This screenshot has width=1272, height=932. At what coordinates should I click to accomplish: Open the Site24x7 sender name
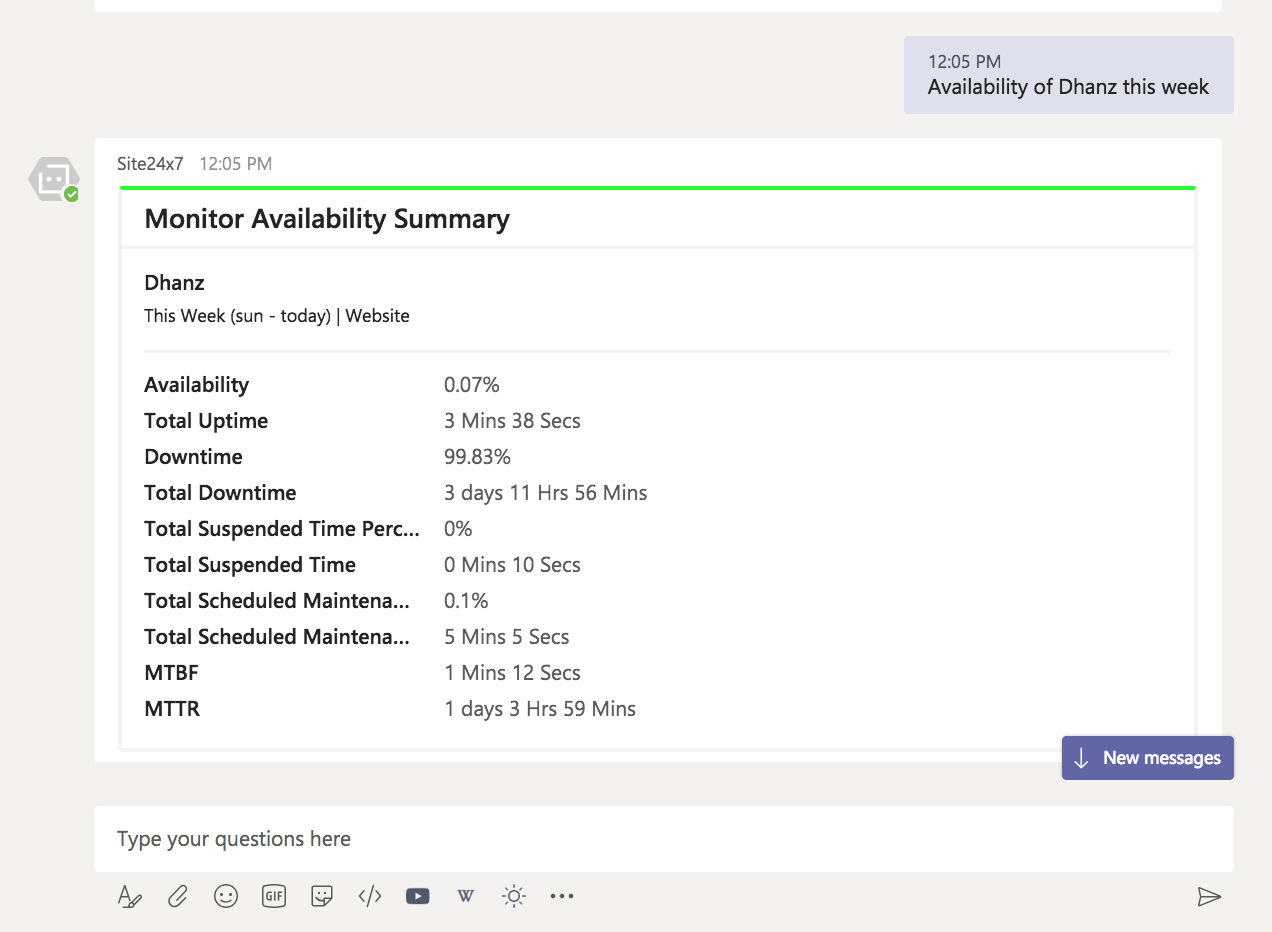click(x=150, y=164)
